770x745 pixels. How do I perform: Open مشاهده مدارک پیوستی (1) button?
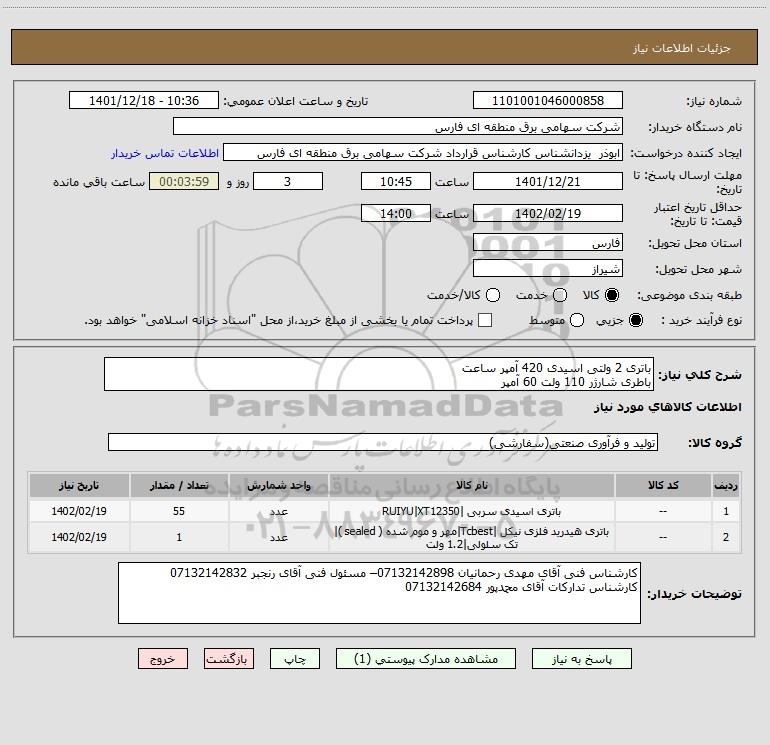[426, 659]
